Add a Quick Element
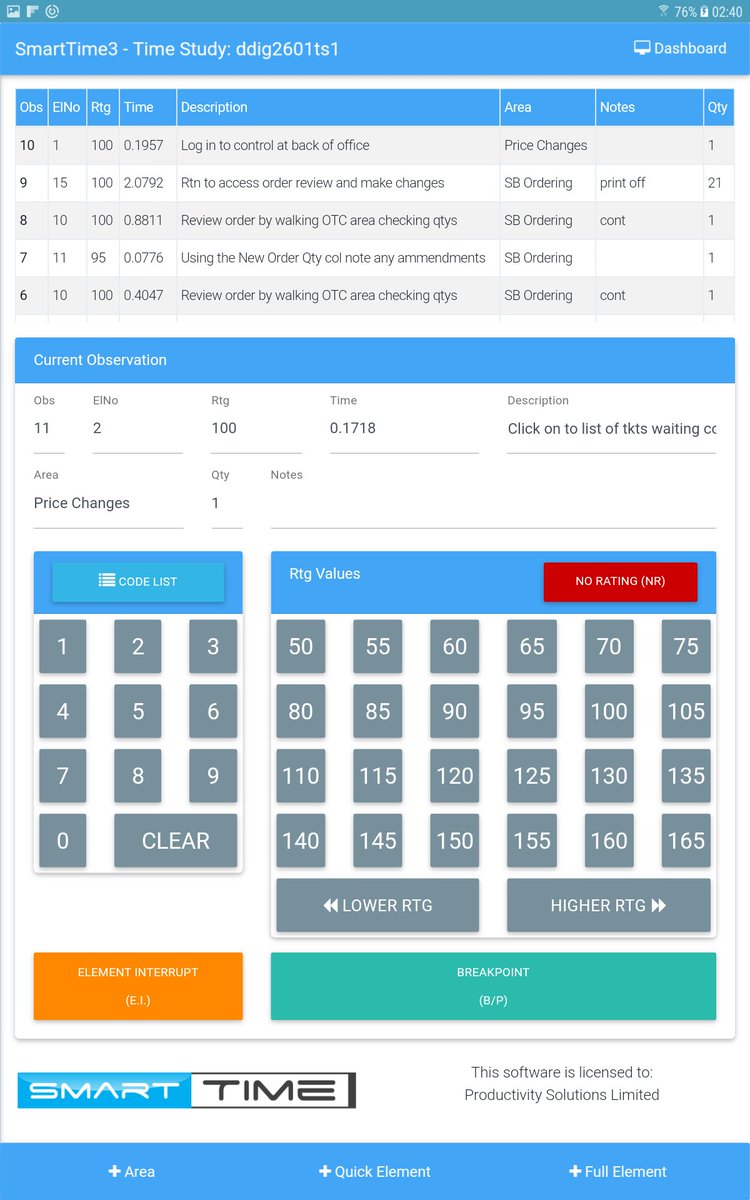This screenshot has width=750, height=1200. [375, 1171]
